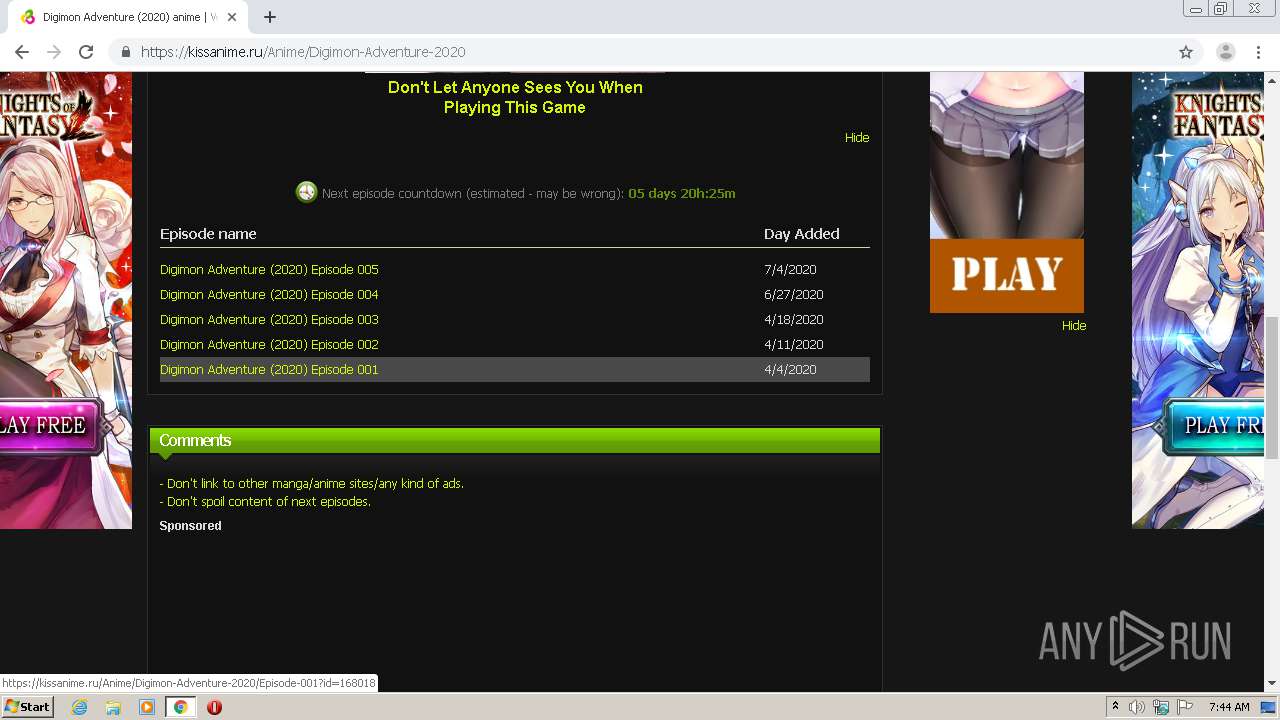Click the 7:44 AM system clock

click(1229, 707)
